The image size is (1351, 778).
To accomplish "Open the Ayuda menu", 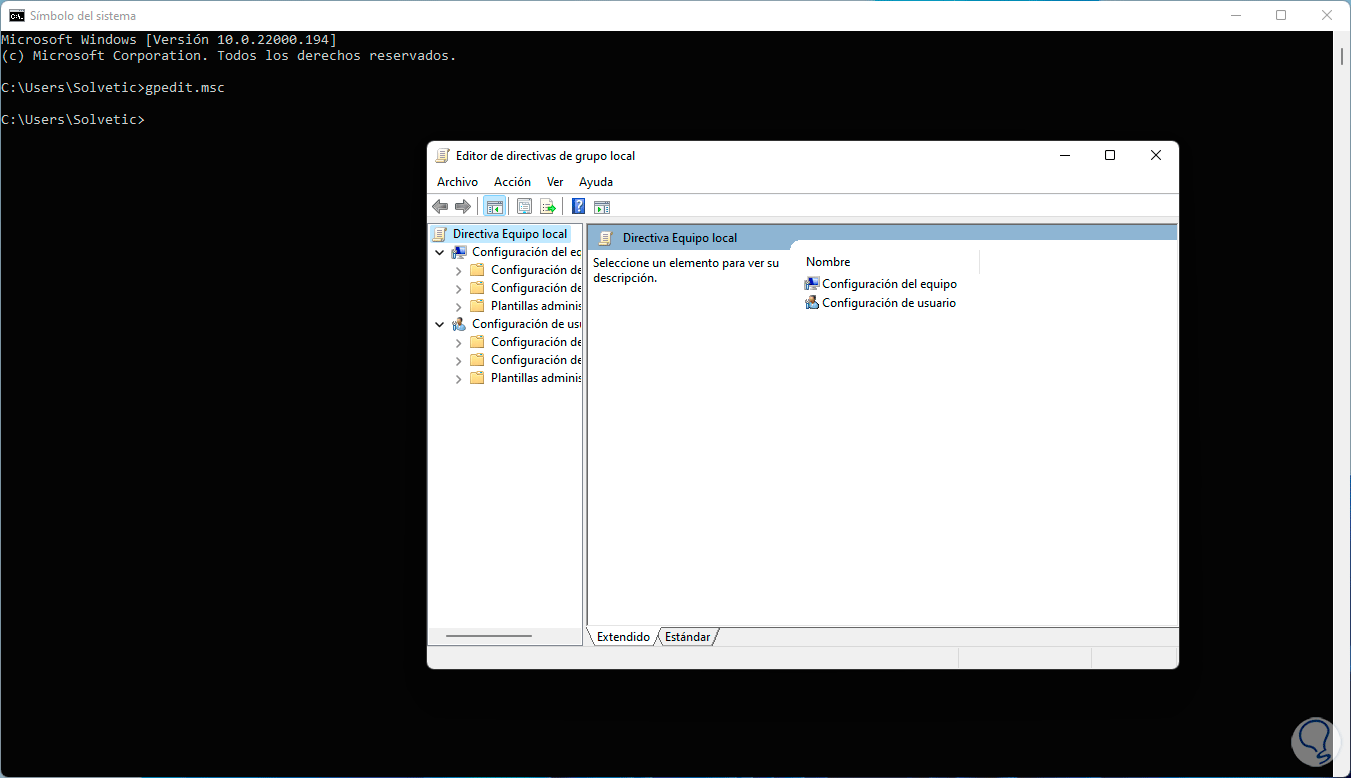I will click(x=596, y=182).
